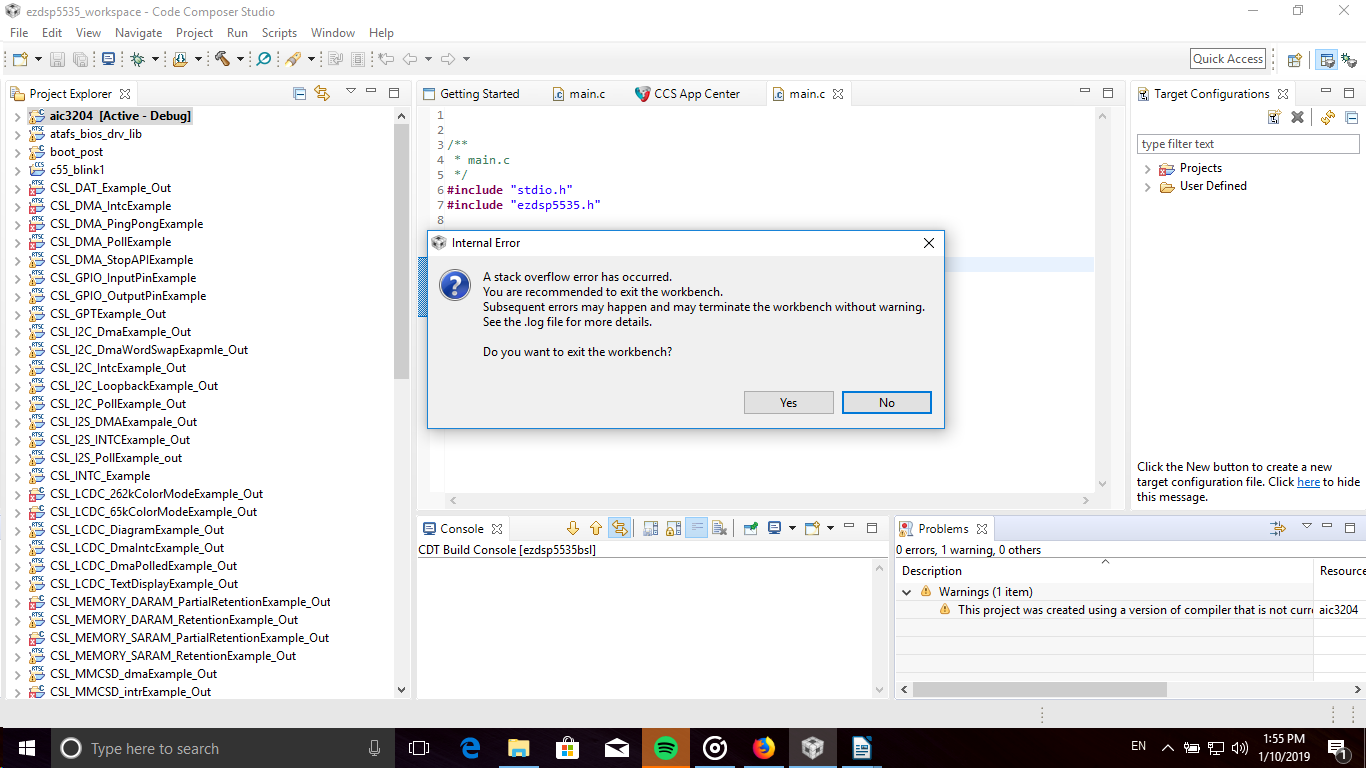
Task: Click the Open Console icon
Action: tap(812, 528)
